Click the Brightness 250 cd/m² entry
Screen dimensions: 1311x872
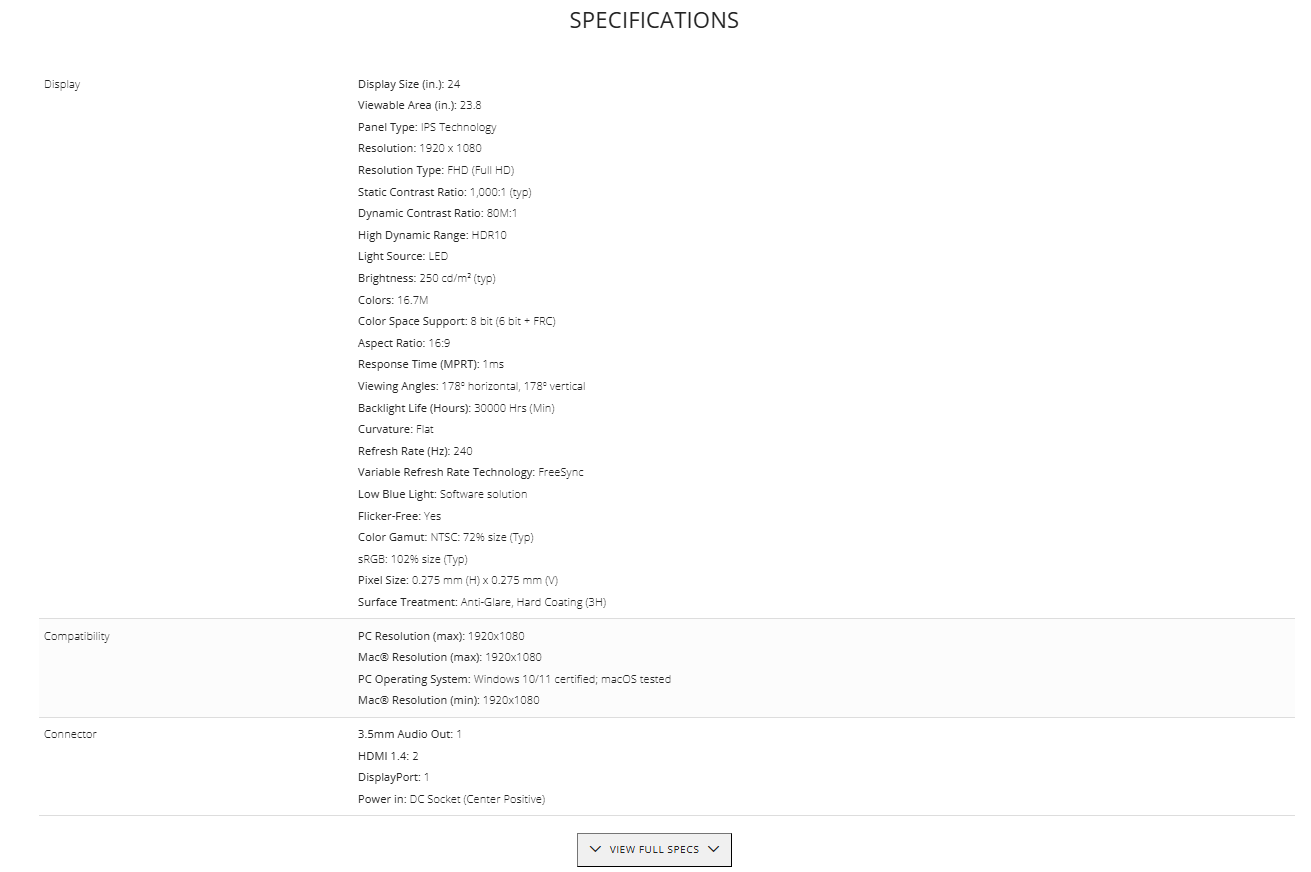pos(426,278)
